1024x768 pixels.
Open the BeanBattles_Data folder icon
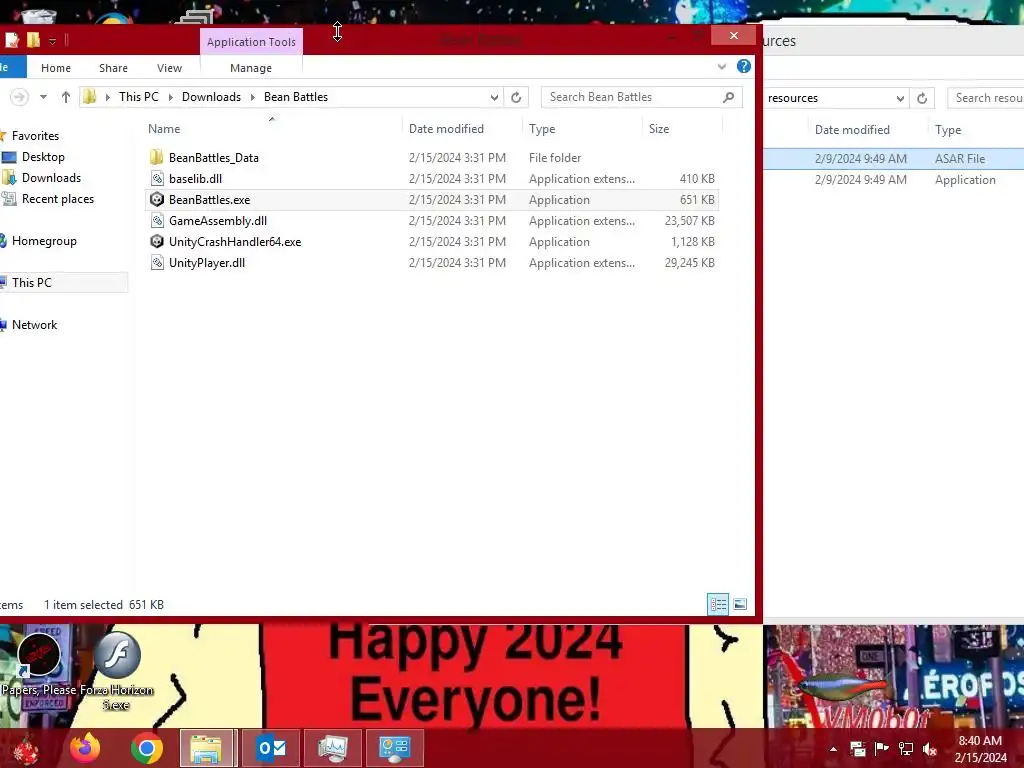pos(156,157)
